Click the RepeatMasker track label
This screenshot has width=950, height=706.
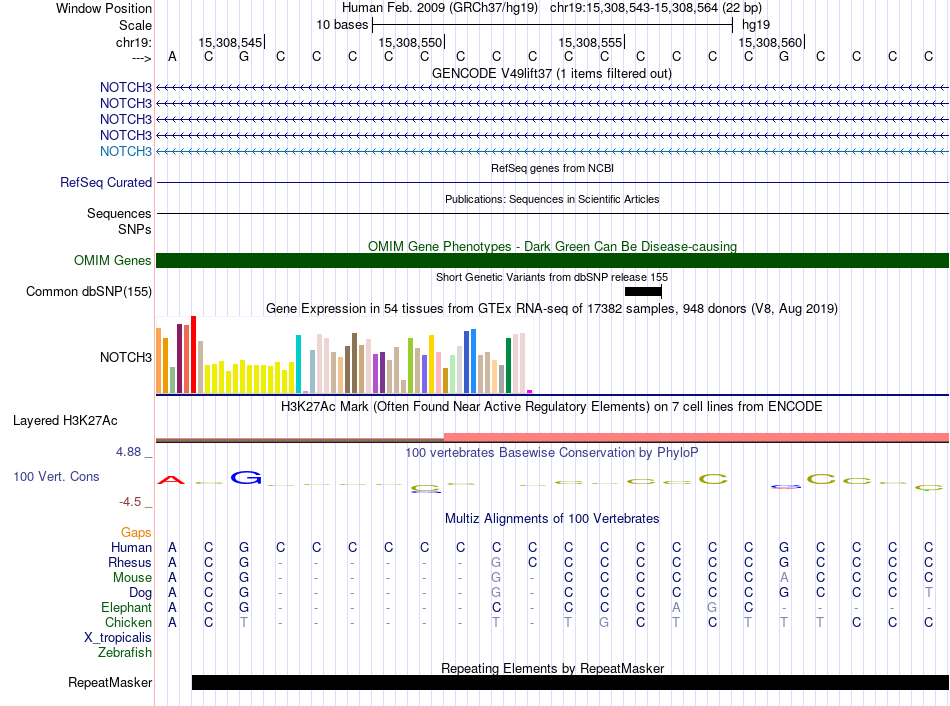(110, 684)
